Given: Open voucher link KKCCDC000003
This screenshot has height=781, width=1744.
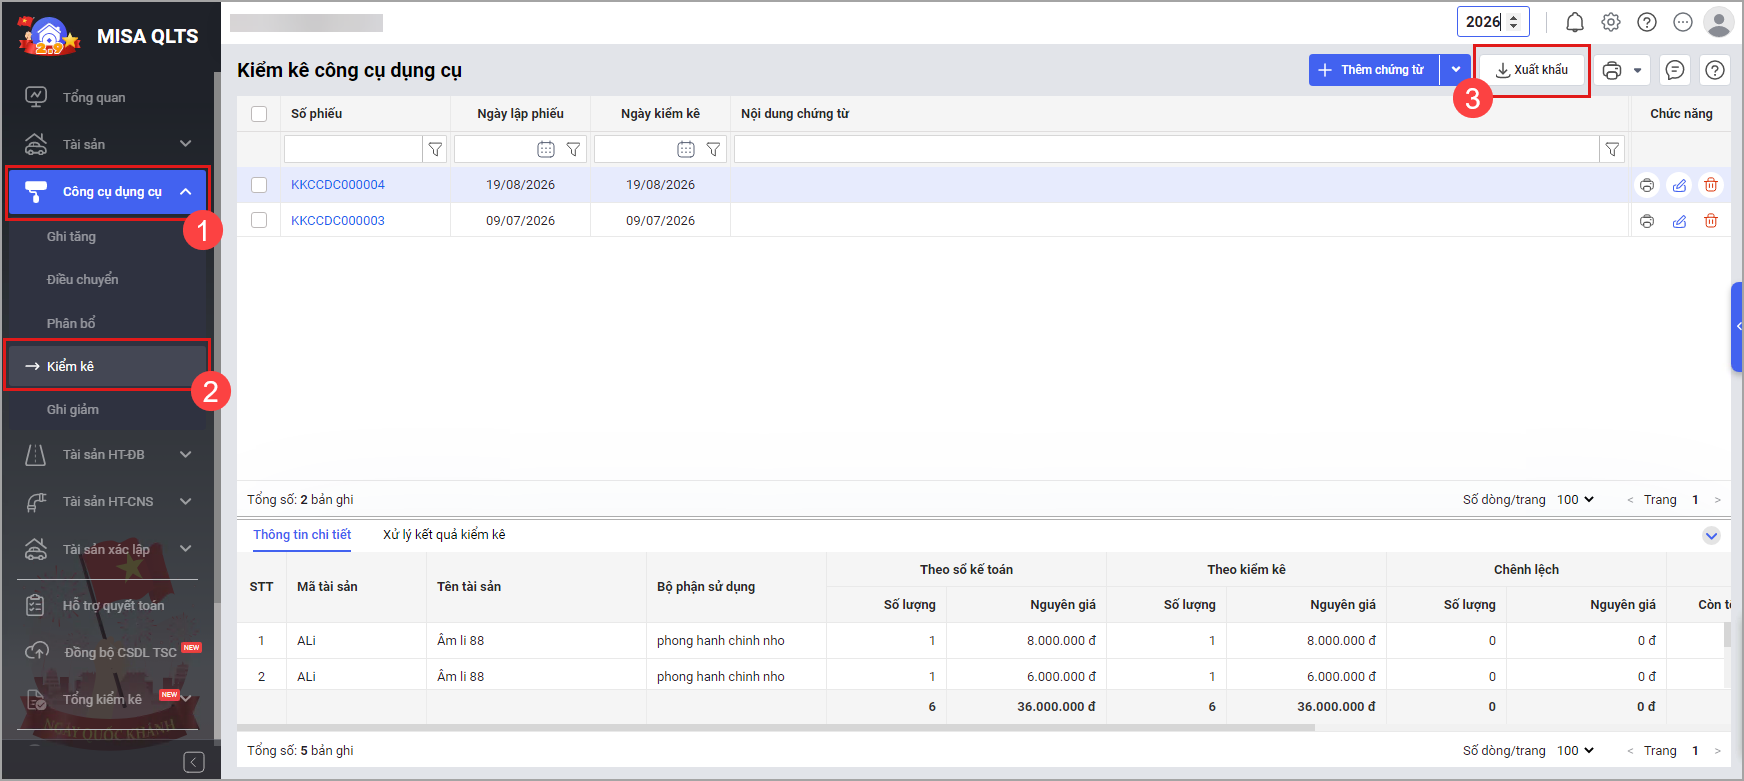Looking at the screenshot, I should point(337,221).
